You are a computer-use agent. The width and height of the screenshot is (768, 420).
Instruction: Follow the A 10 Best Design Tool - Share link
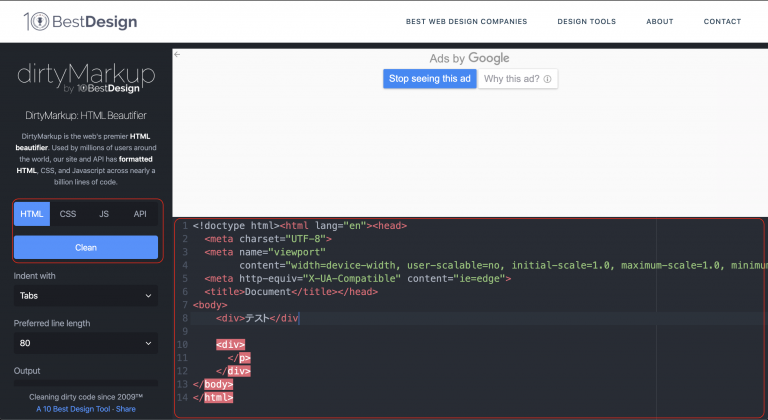[86, 409]
